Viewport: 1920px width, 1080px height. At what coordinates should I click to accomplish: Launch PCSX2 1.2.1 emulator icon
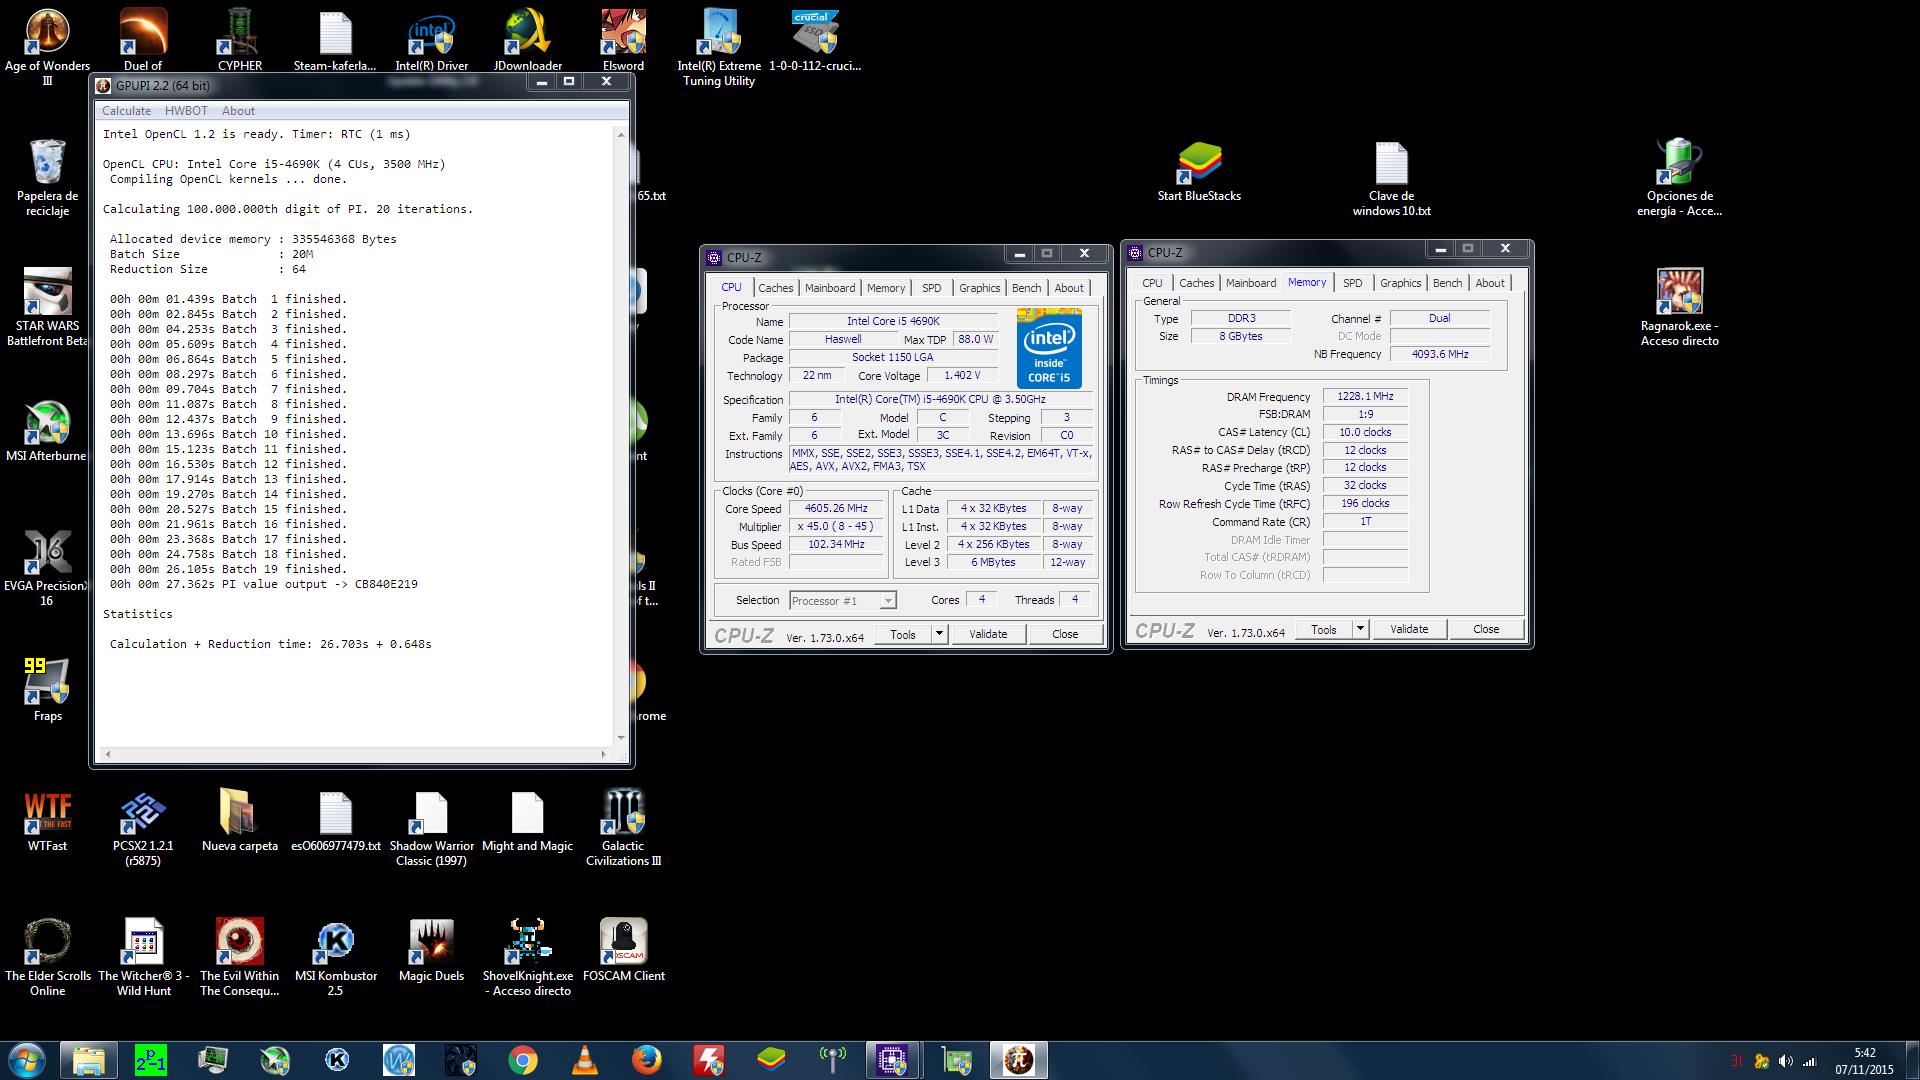click(143, 827)
